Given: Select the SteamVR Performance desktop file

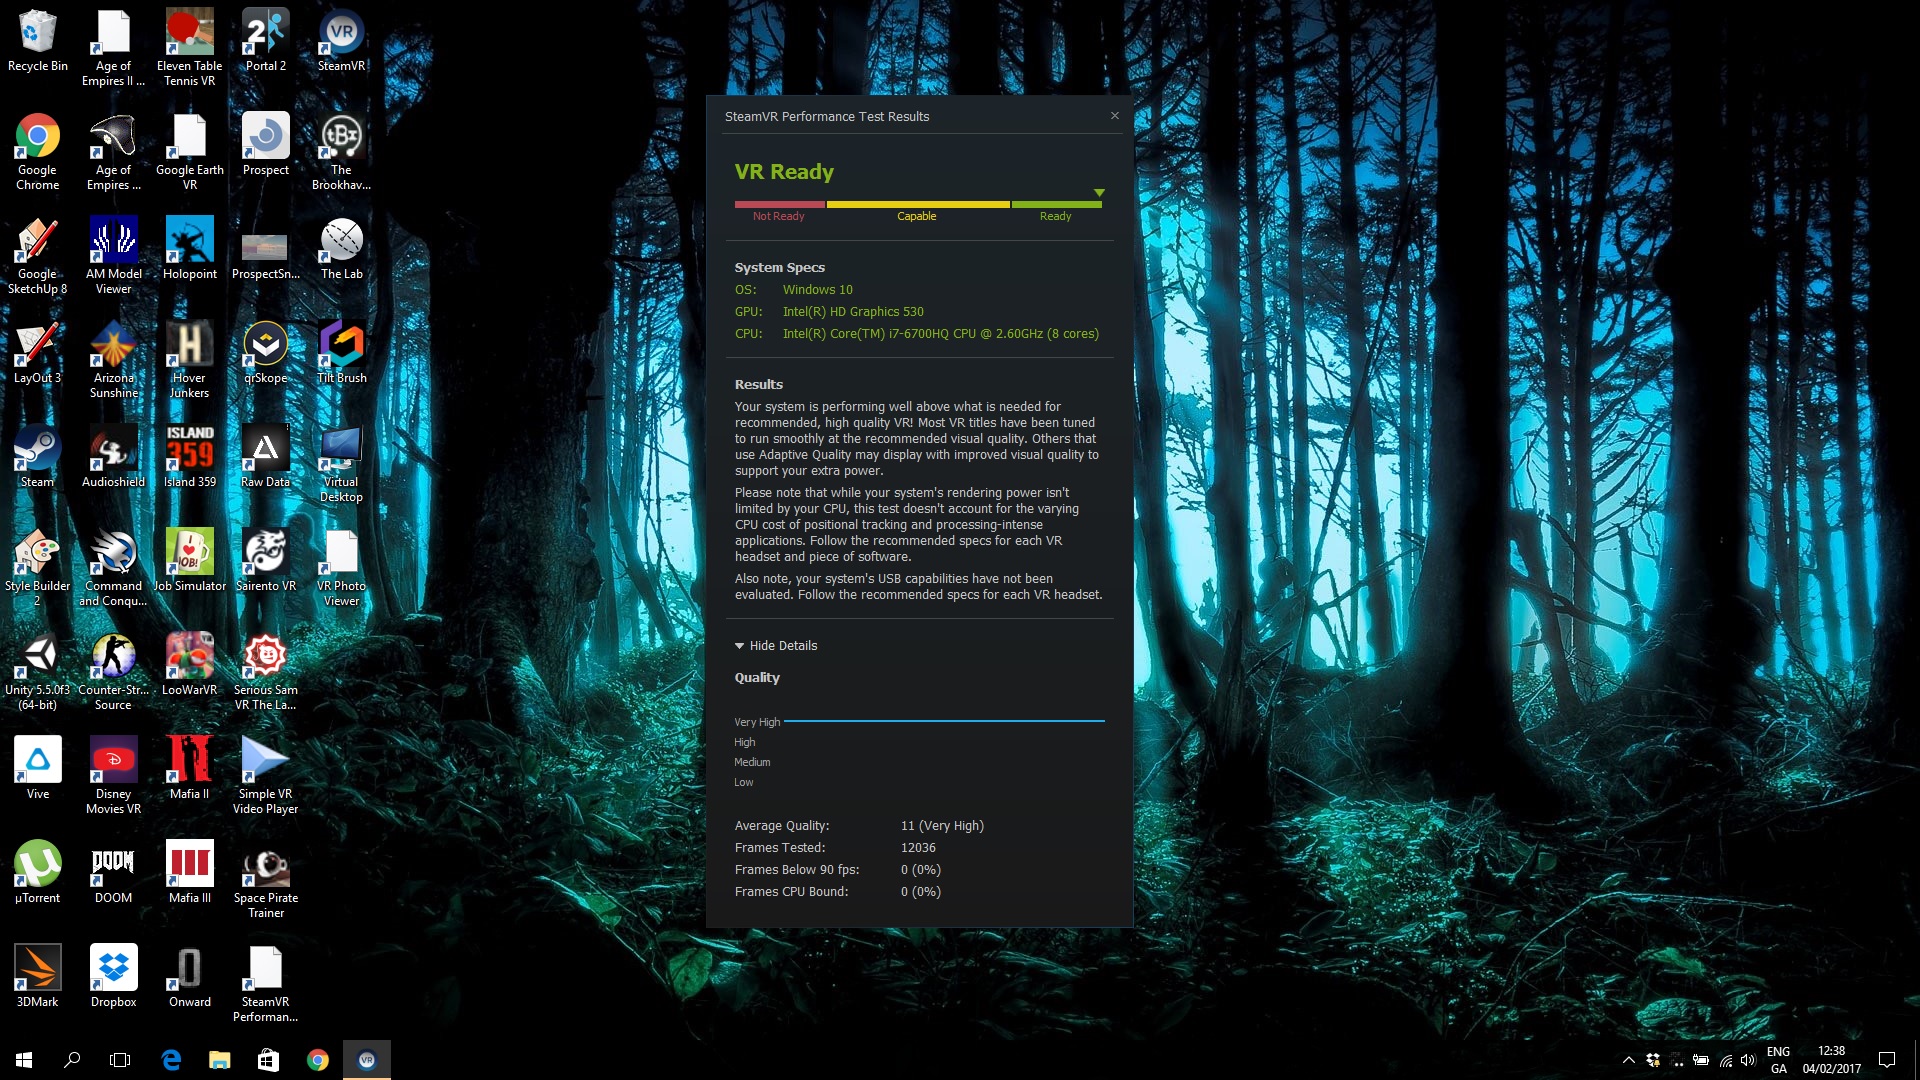Looking at the screenshot, I should 266,984.
